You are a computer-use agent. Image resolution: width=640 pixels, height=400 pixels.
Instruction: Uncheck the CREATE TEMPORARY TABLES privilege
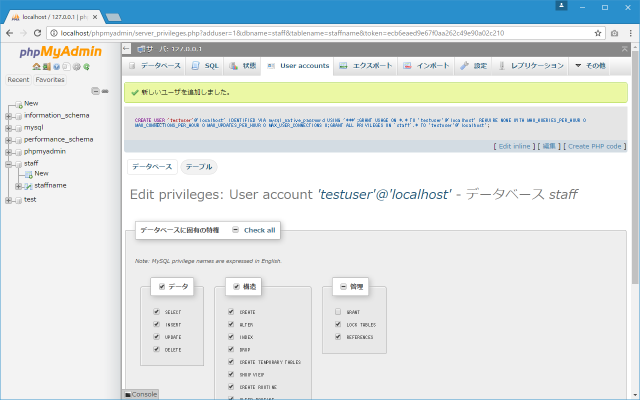(231, 361)
